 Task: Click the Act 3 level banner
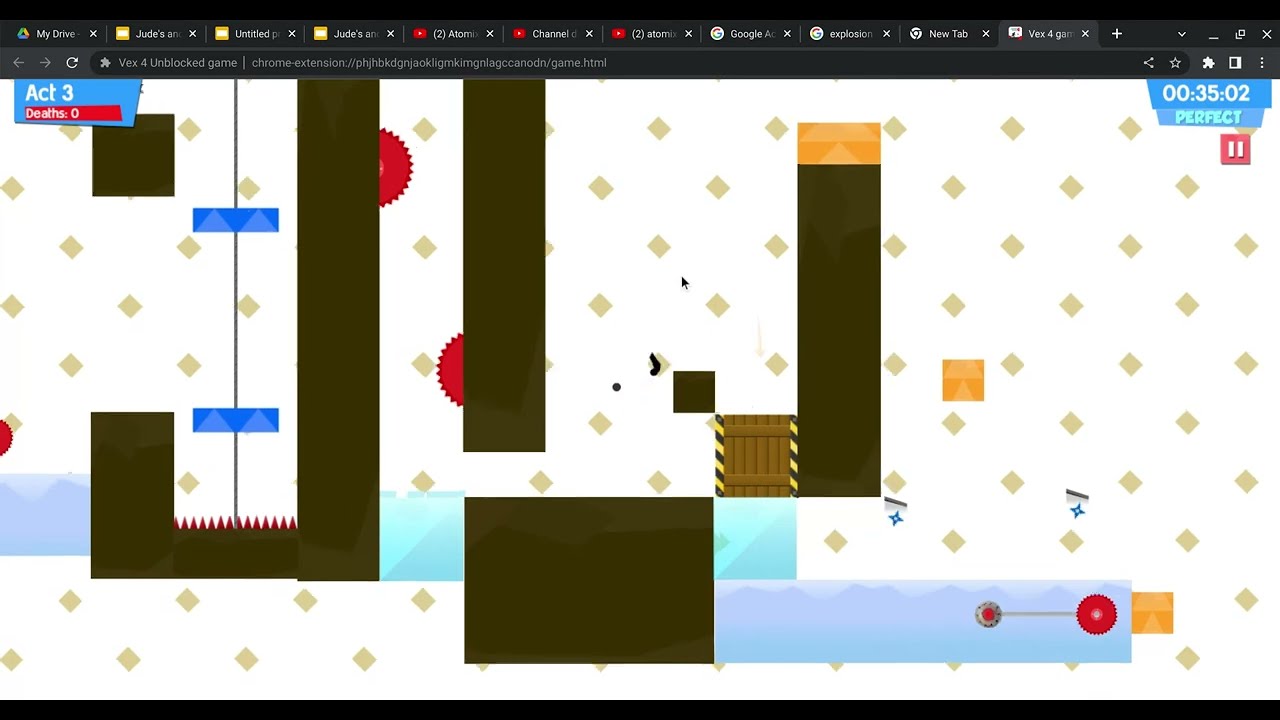tap(49, 93)
